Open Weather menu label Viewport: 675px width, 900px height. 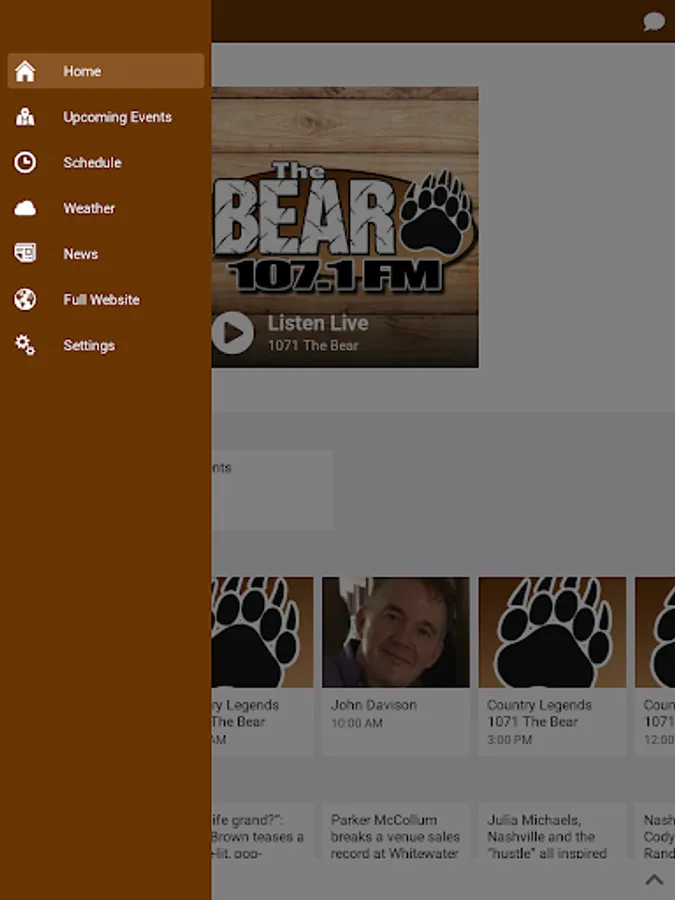click(89, 208)
